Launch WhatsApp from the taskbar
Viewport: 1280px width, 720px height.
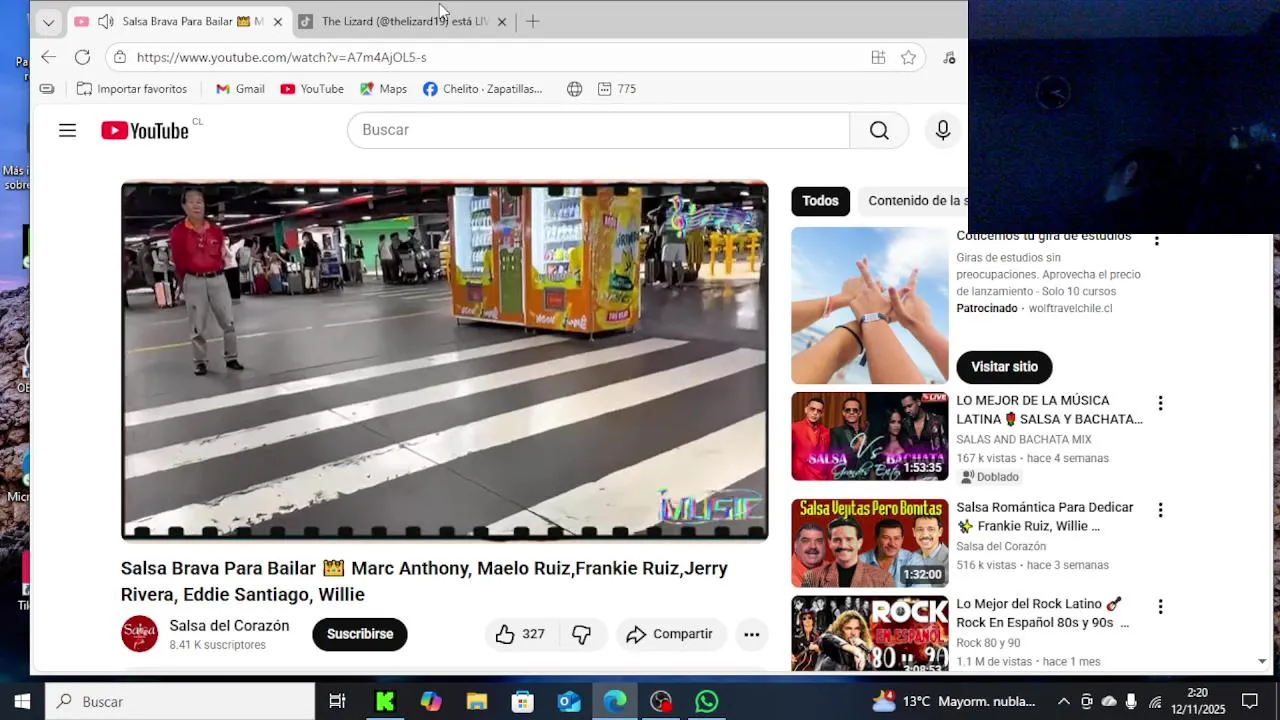coord(707,702)
